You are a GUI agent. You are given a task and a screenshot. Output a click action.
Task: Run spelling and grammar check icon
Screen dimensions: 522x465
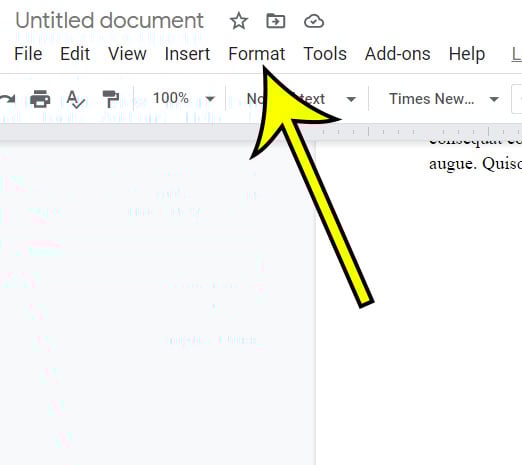pos(76,99)
